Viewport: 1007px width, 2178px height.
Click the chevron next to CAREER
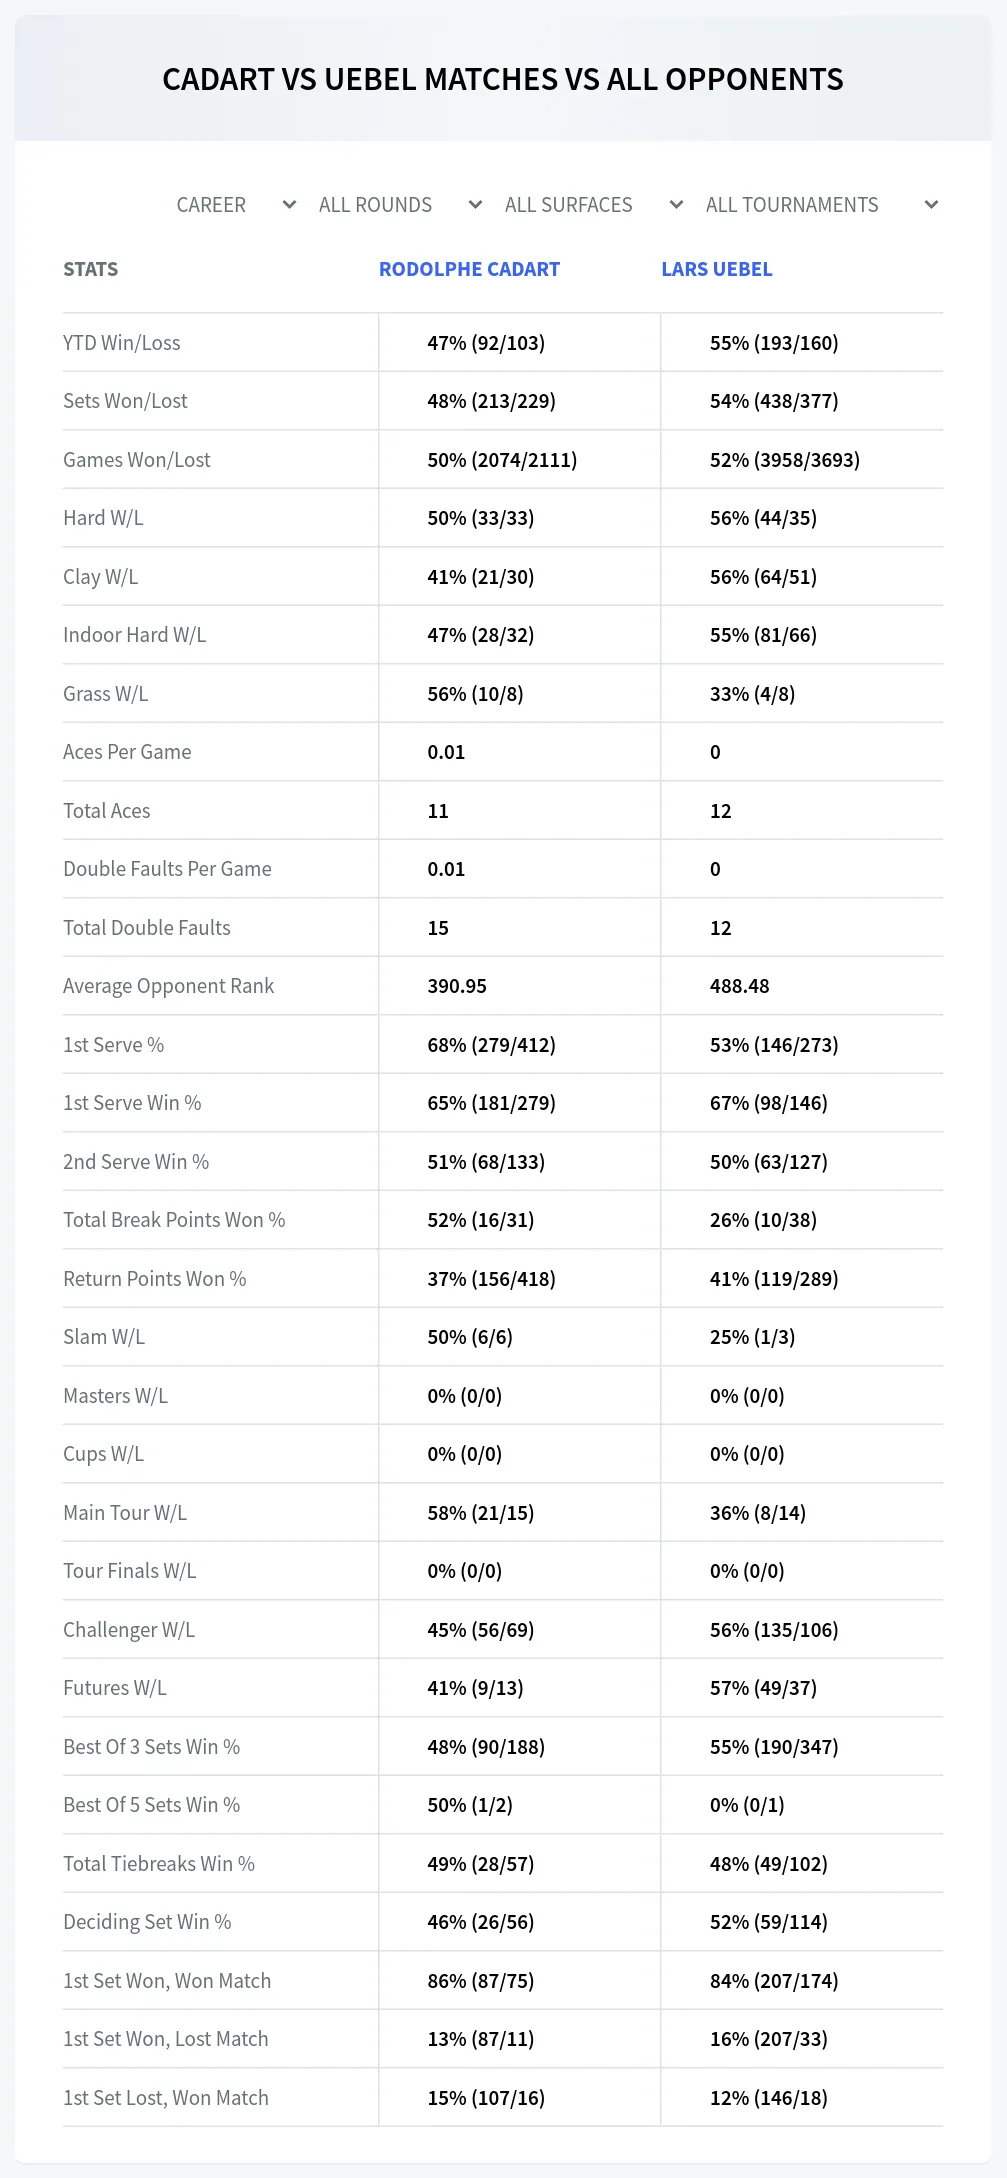(289, 205)
